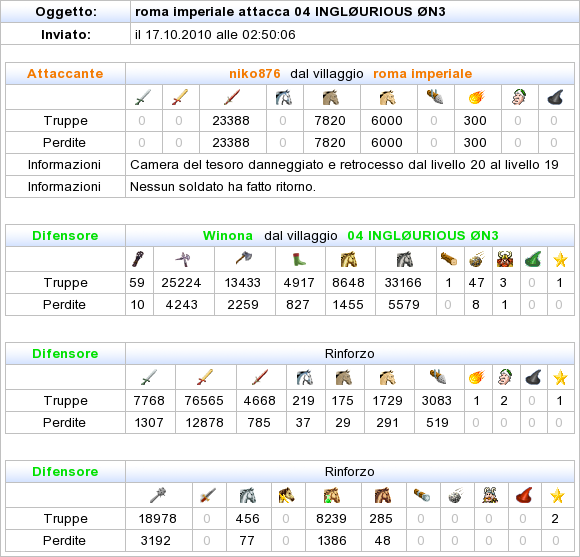Viewport: 580px width, 557px height.
Task: Click the Paladin horse icon above 8648
Action: (x=349, y=259)
